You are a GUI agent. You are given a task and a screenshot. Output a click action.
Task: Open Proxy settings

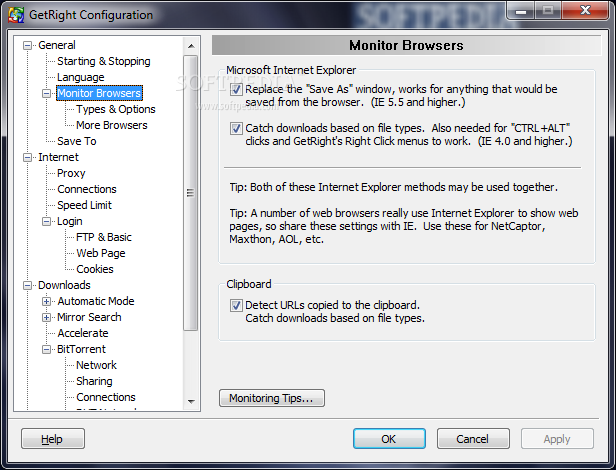[x=71, y=173]
